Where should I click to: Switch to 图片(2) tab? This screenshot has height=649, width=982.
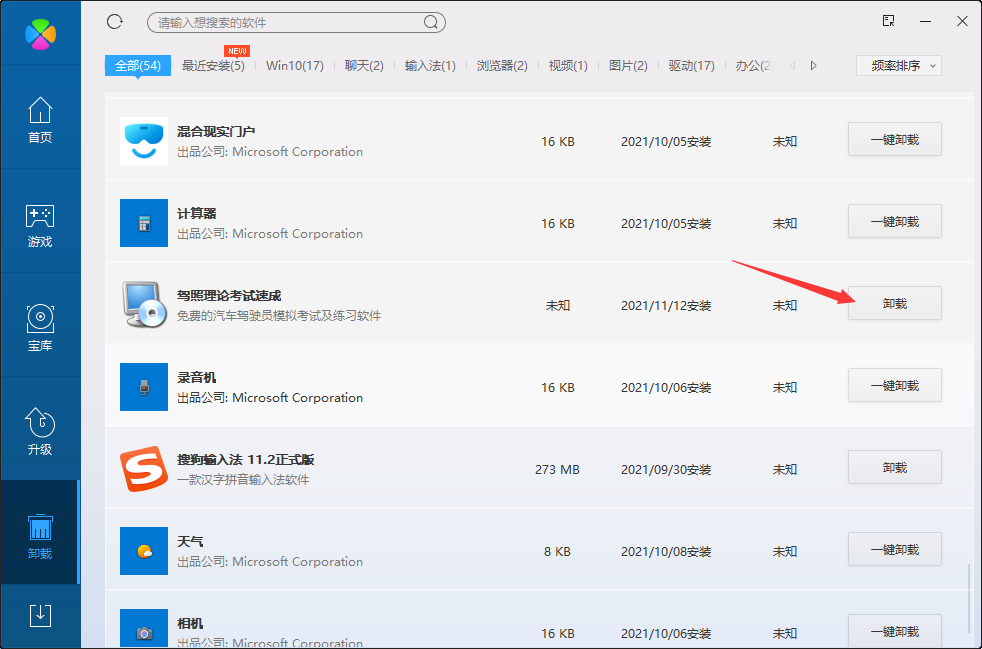tap(628, 66)
